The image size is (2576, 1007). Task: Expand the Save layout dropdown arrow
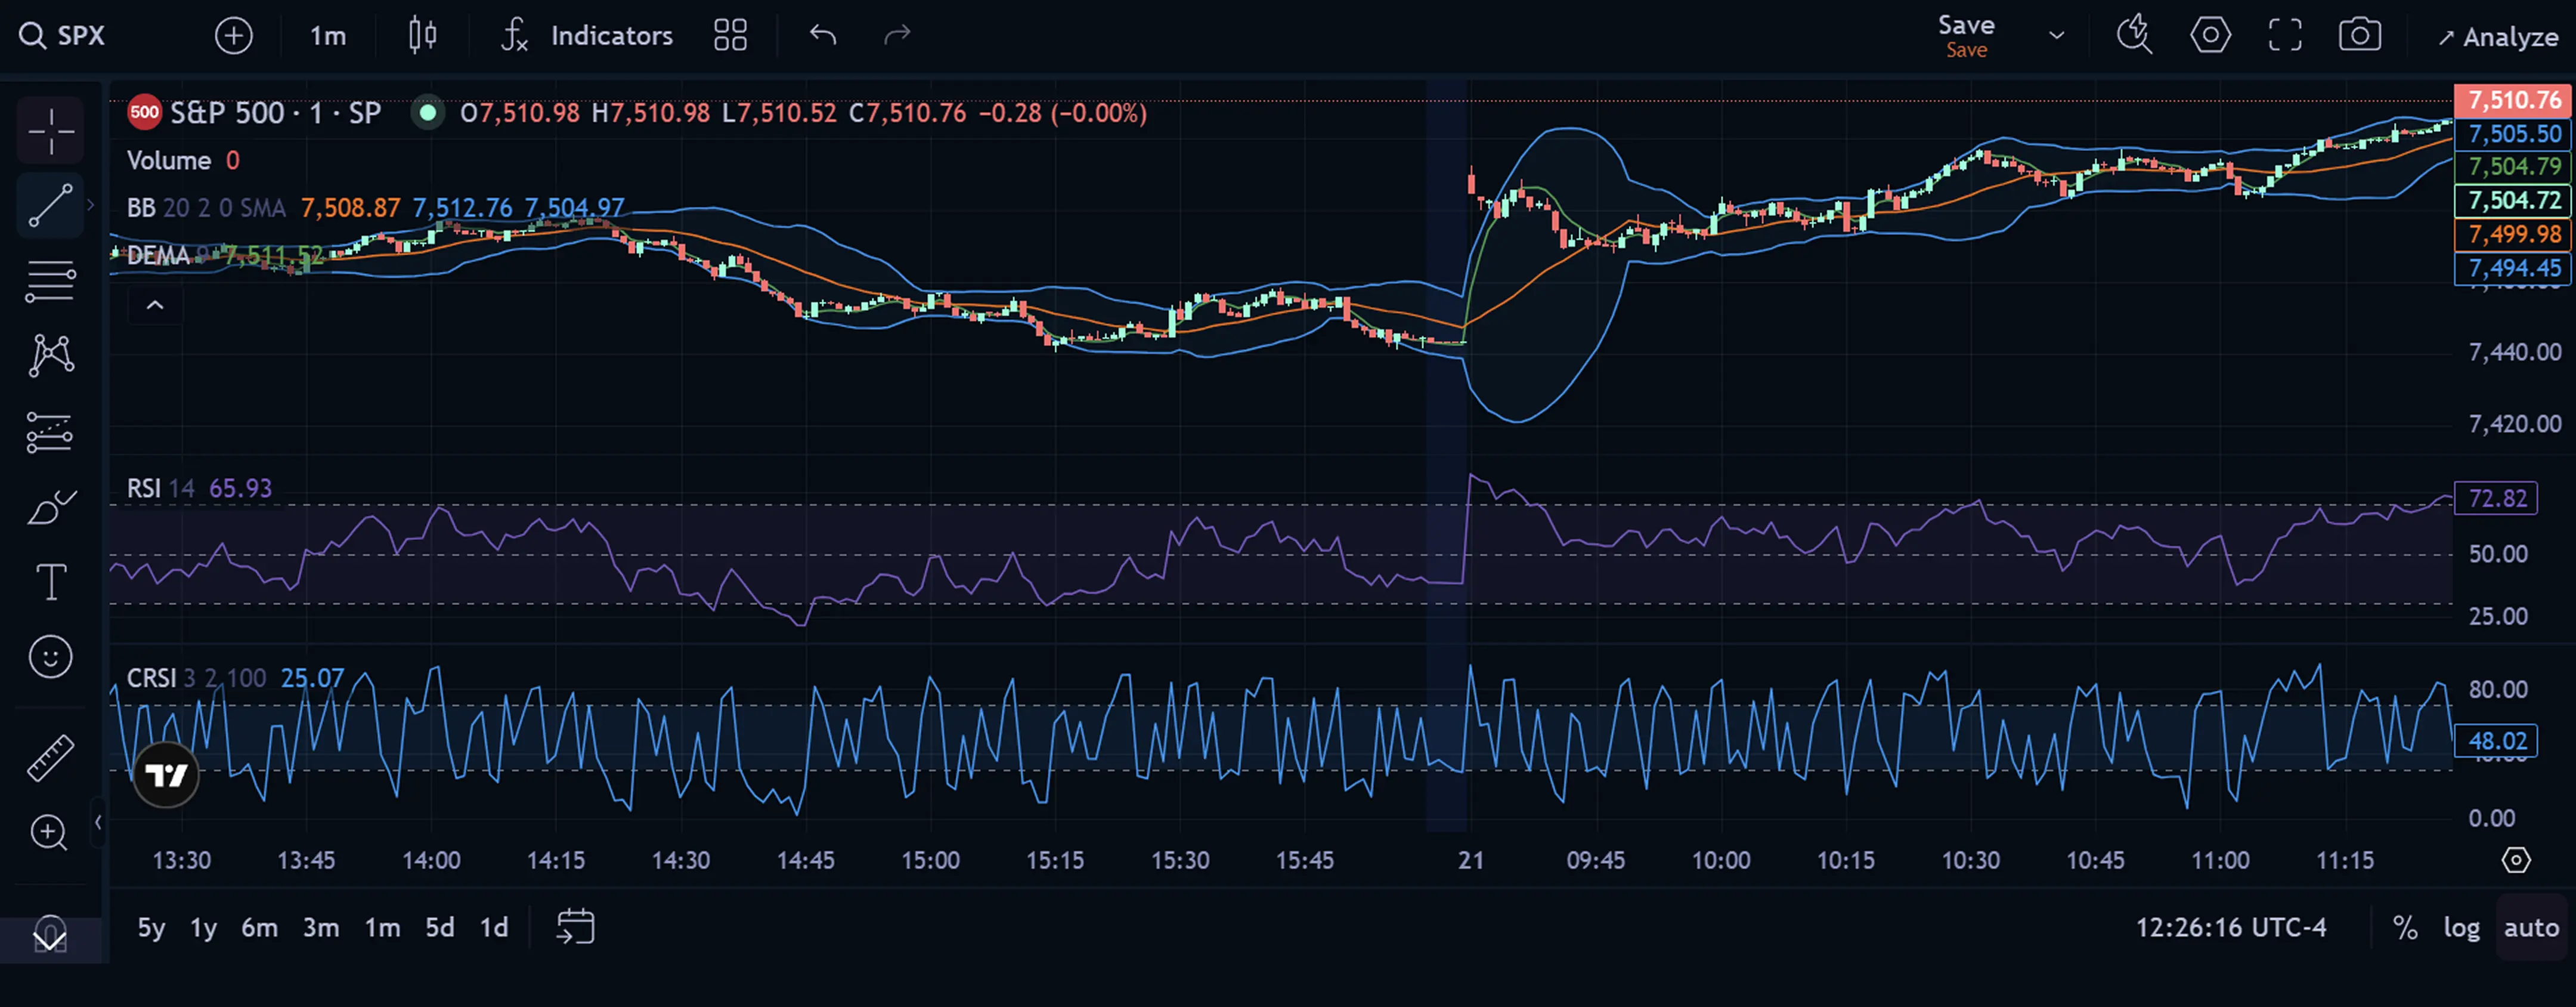(x=2056, y=36)
